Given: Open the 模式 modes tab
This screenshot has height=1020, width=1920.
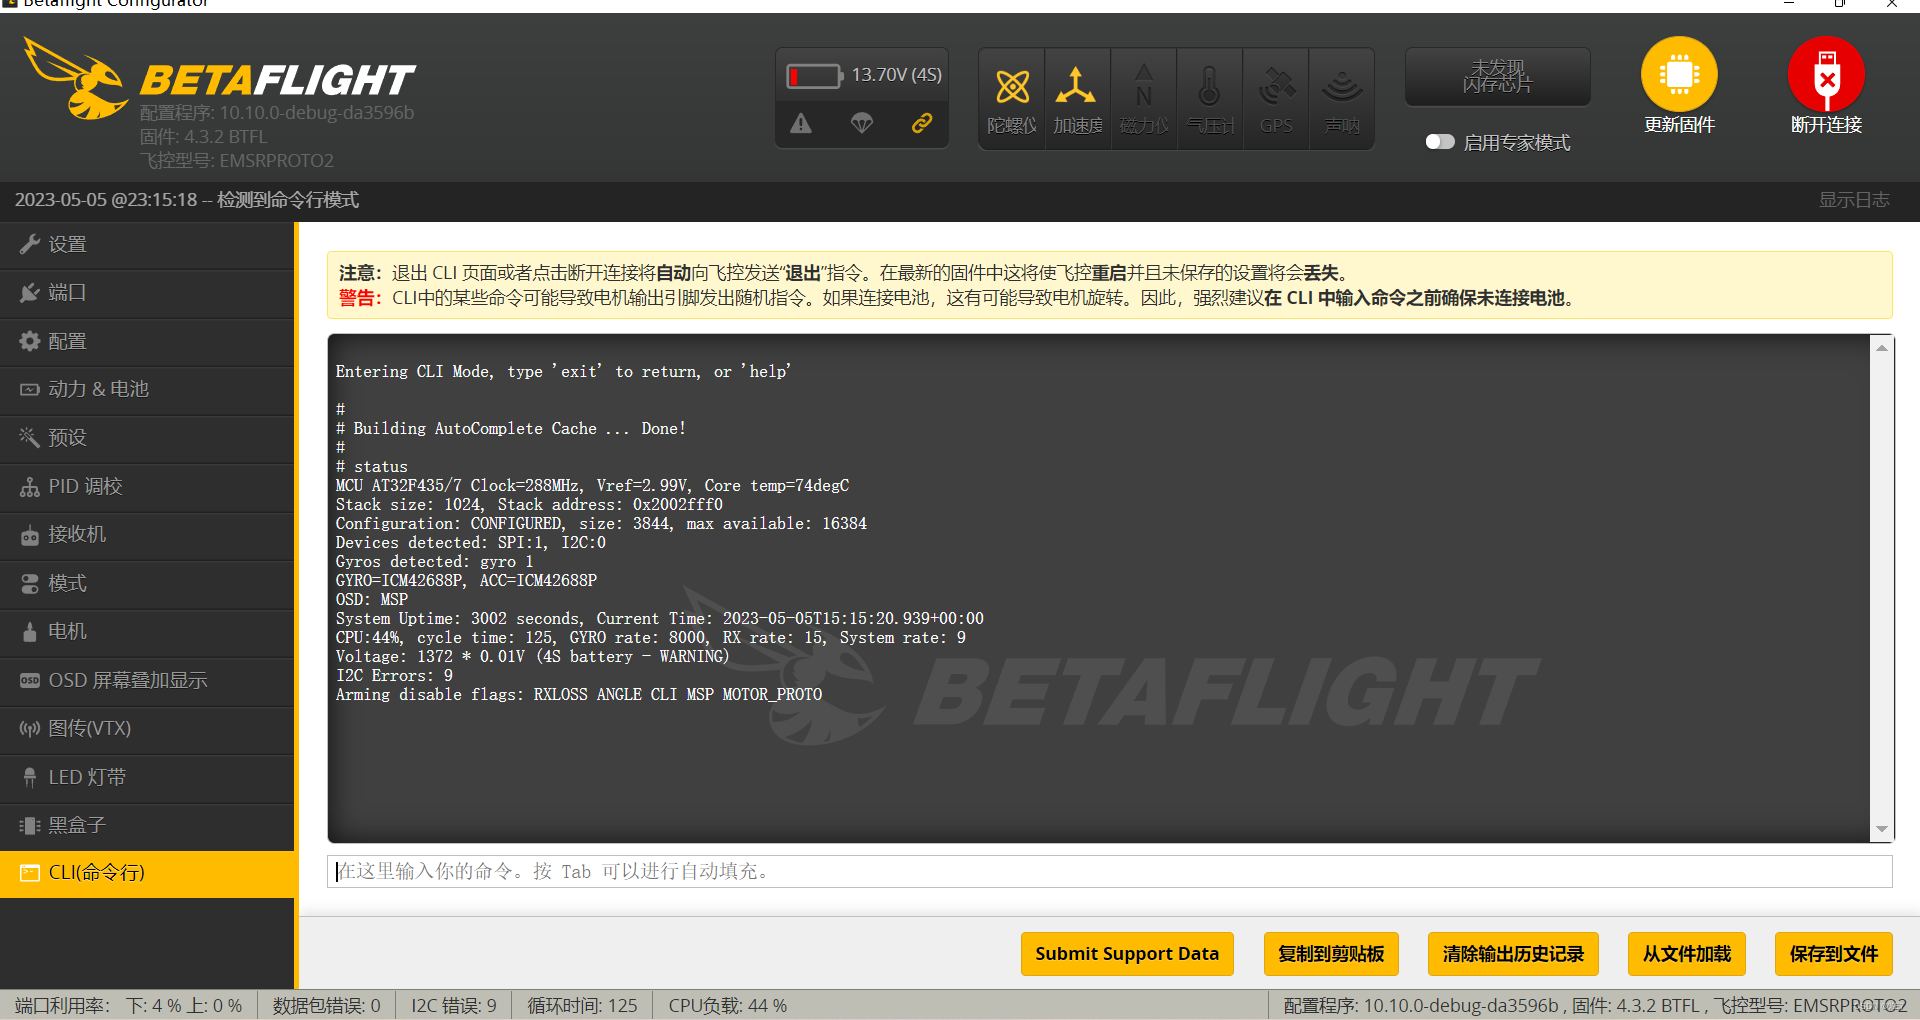Looking at the screenshot, I should (147, 584).
